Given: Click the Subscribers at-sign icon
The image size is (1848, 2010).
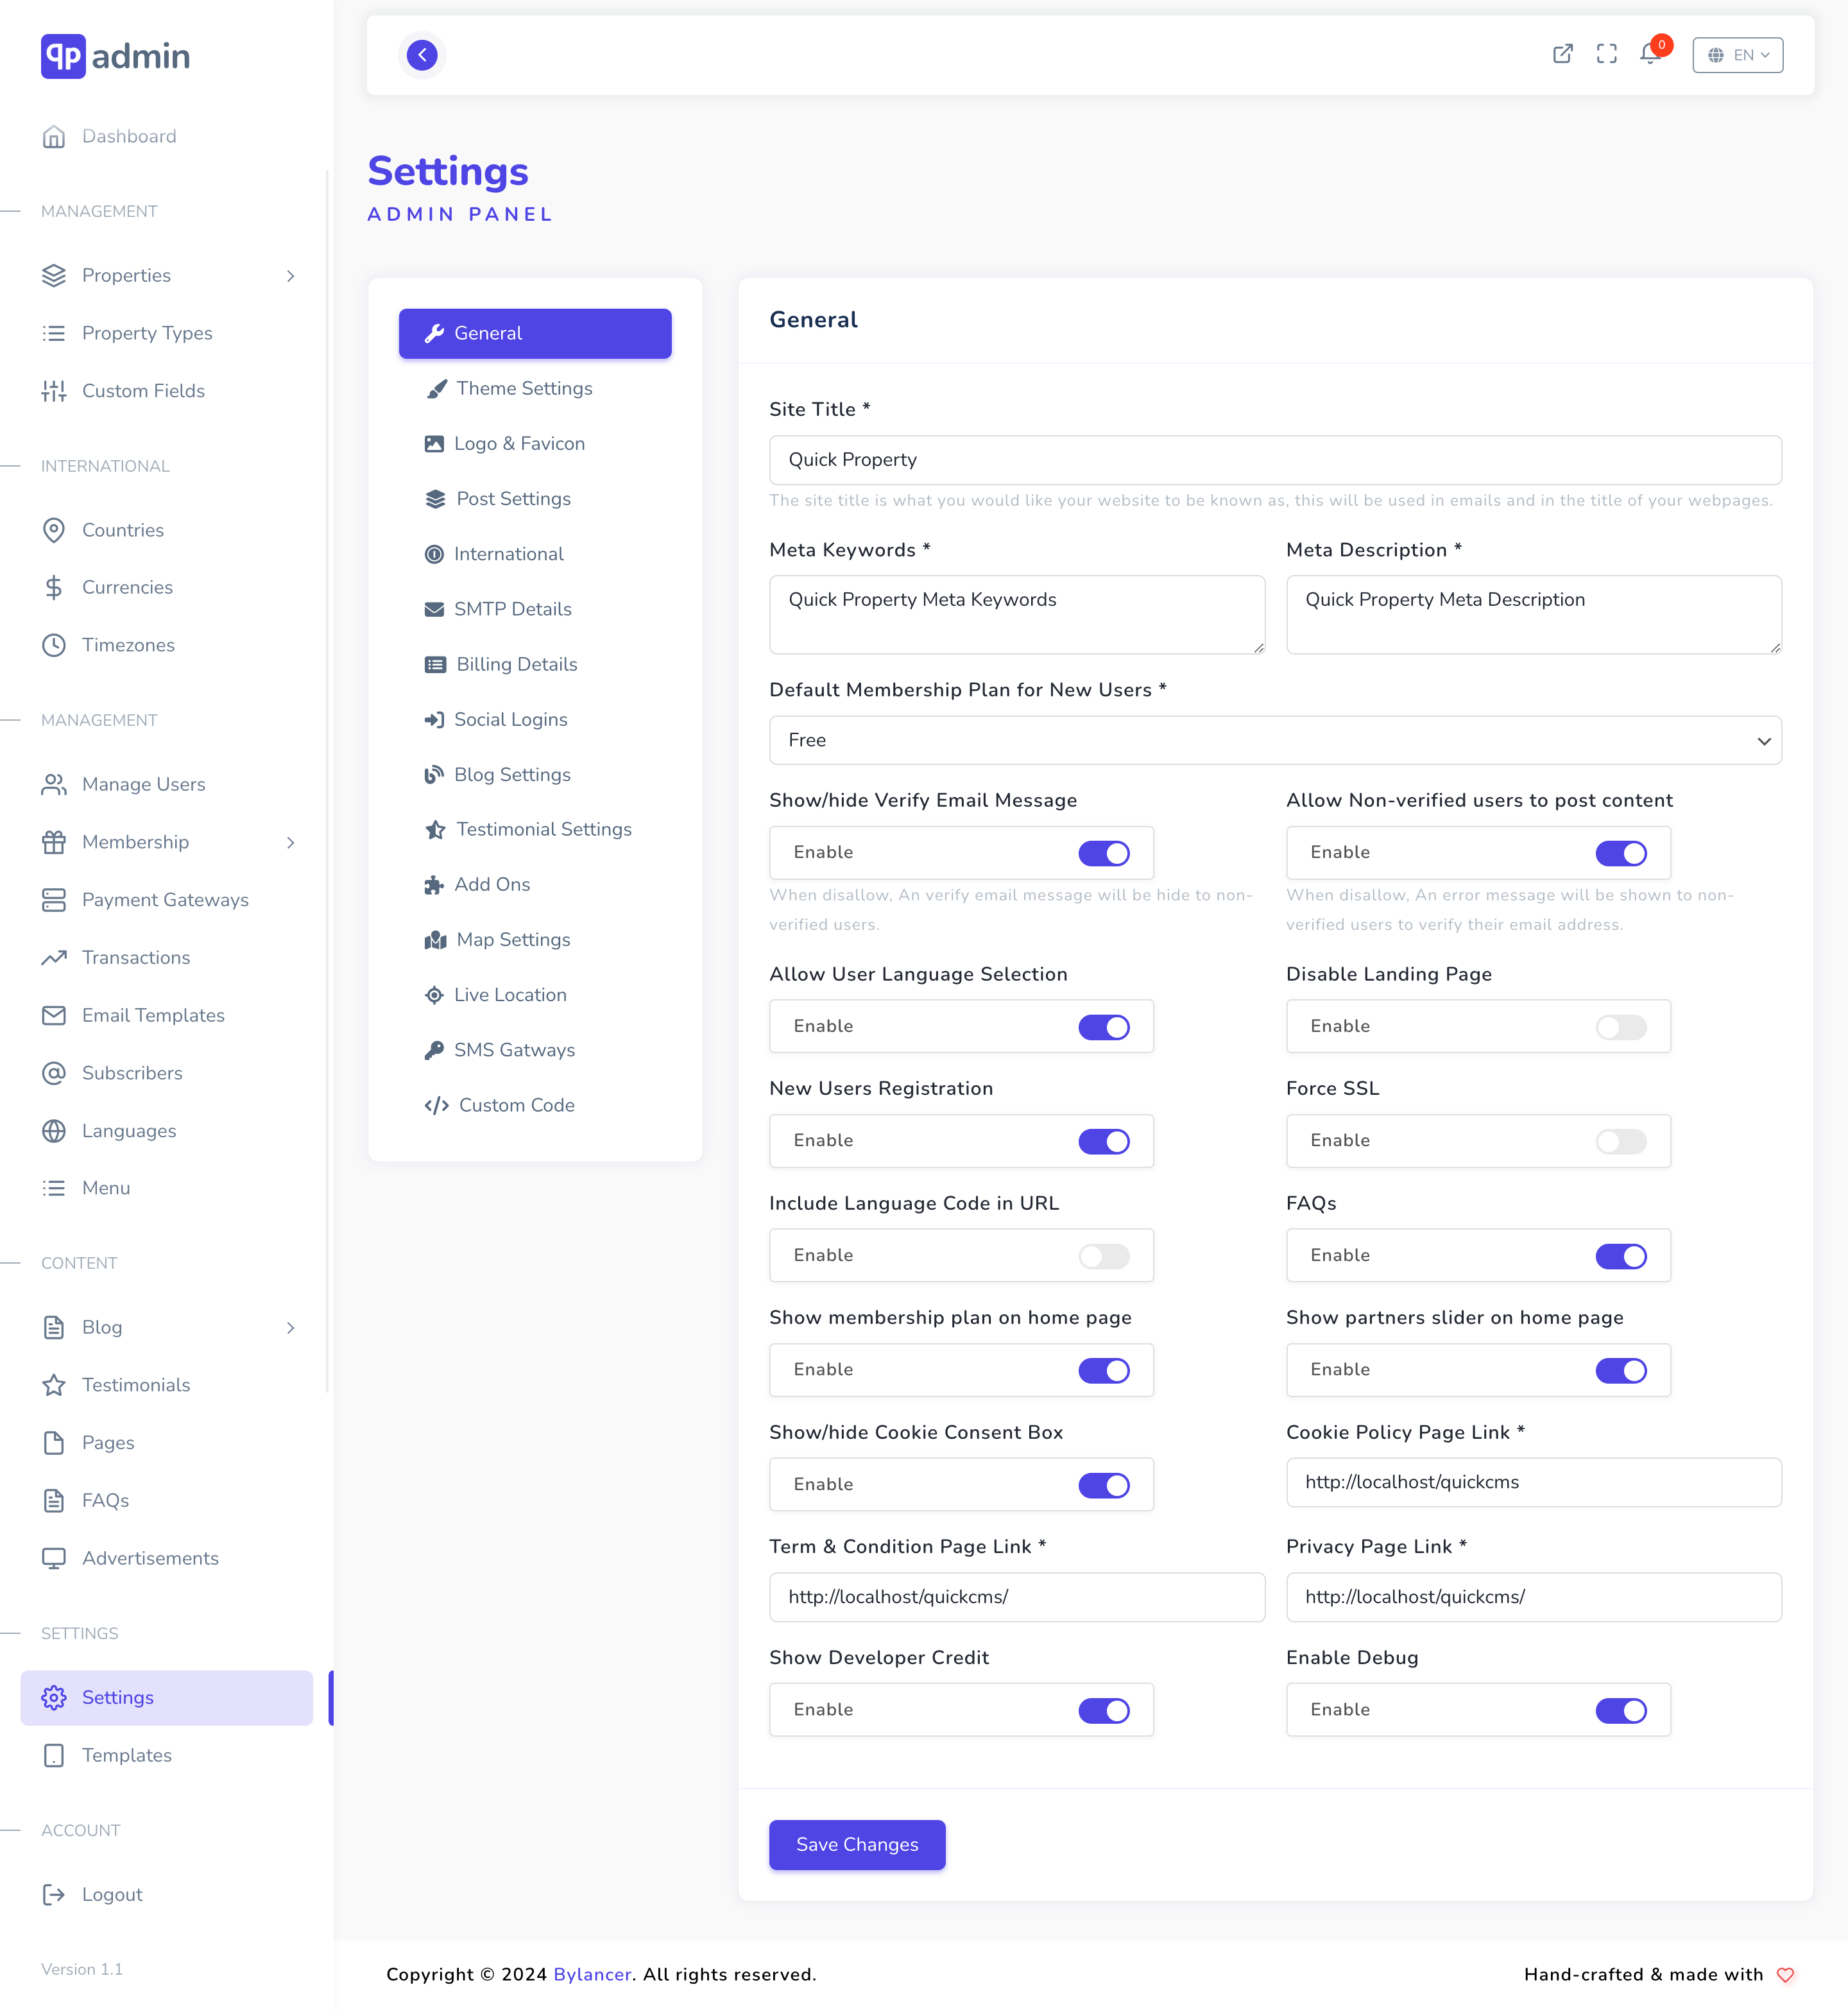Looking at the screenshot, I should click(x=54, y=1074).
